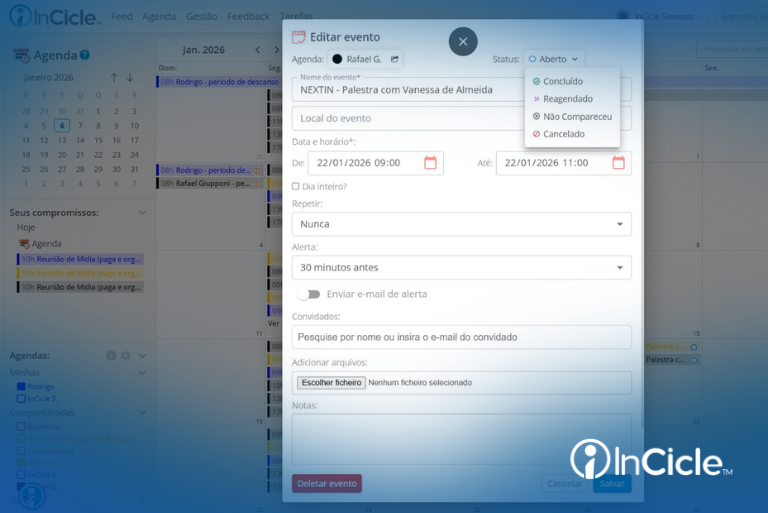Toggle the Treinamentos agenda checkbox
Viewport: 768px width, 513px height.
coord(21,450)
